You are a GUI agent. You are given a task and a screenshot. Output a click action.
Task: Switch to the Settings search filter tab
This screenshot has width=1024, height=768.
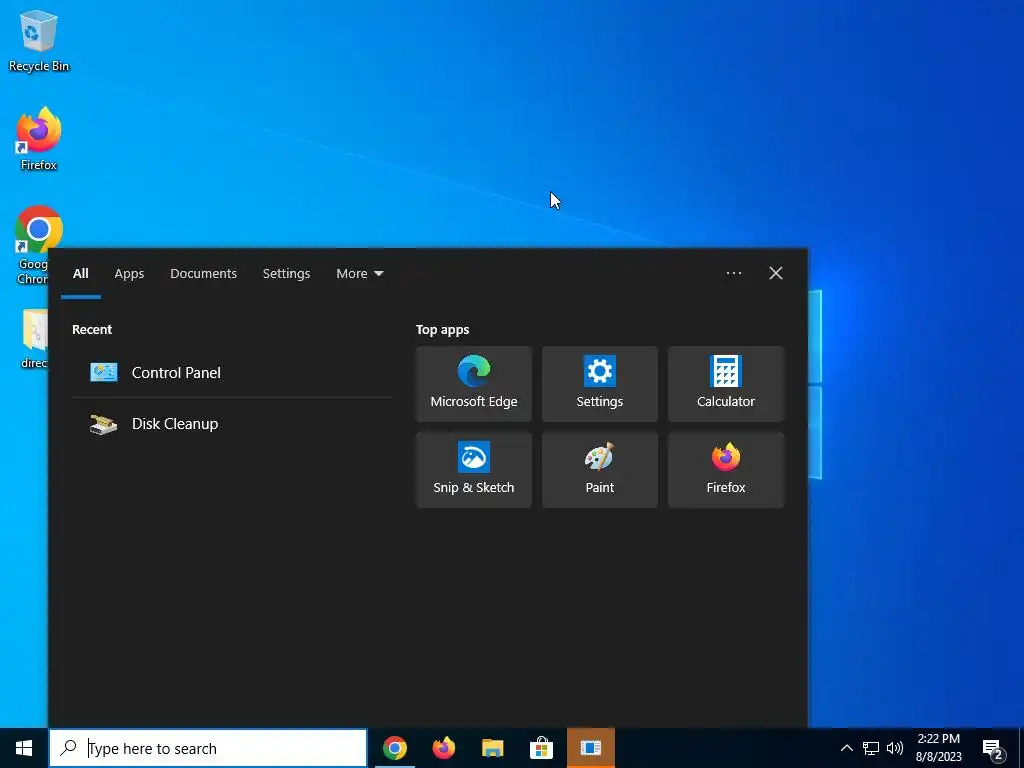[x=286, y=274]
